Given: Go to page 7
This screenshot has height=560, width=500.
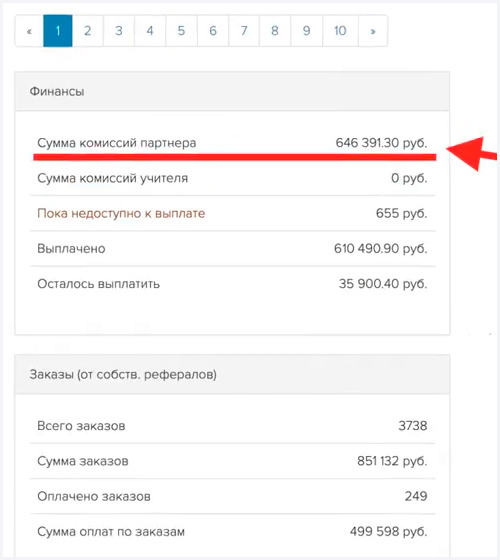Looking at the screenshot, I should coord(244,31).
